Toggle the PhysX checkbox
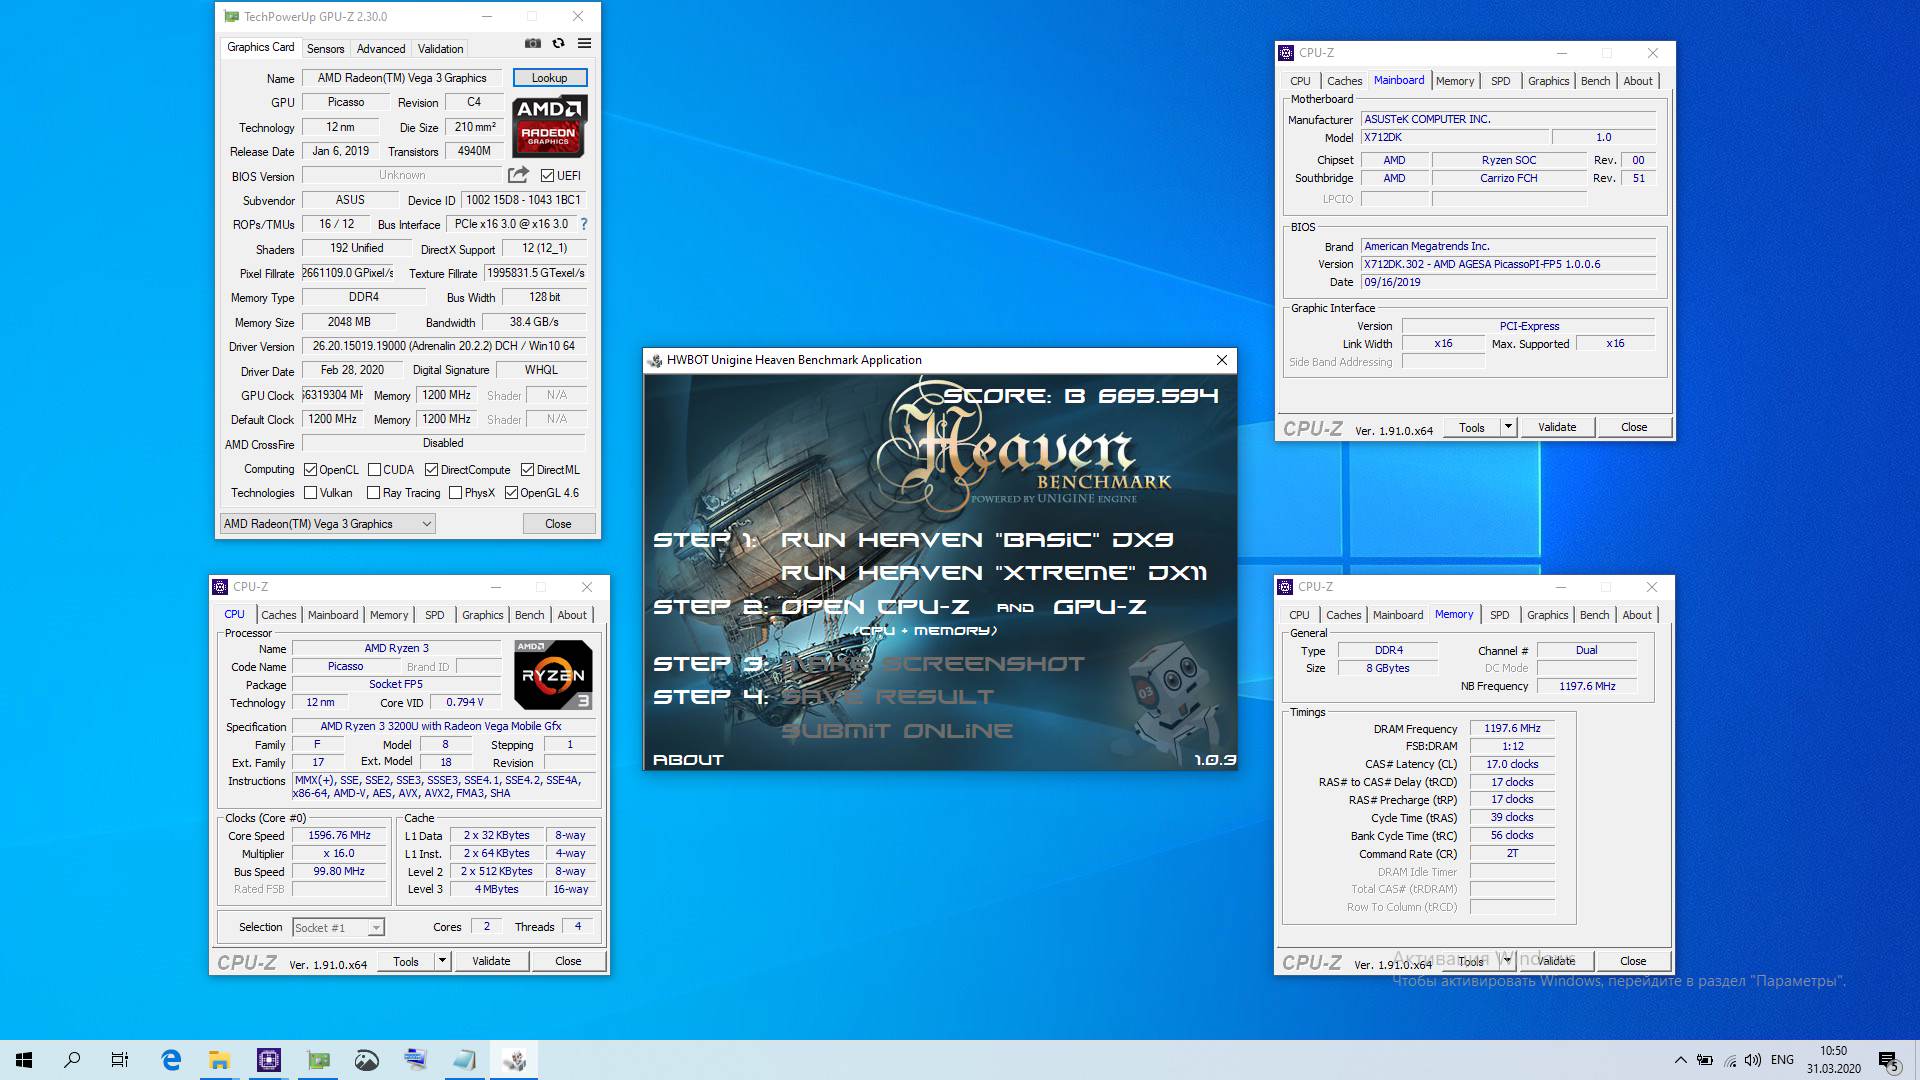 point(455,493)
